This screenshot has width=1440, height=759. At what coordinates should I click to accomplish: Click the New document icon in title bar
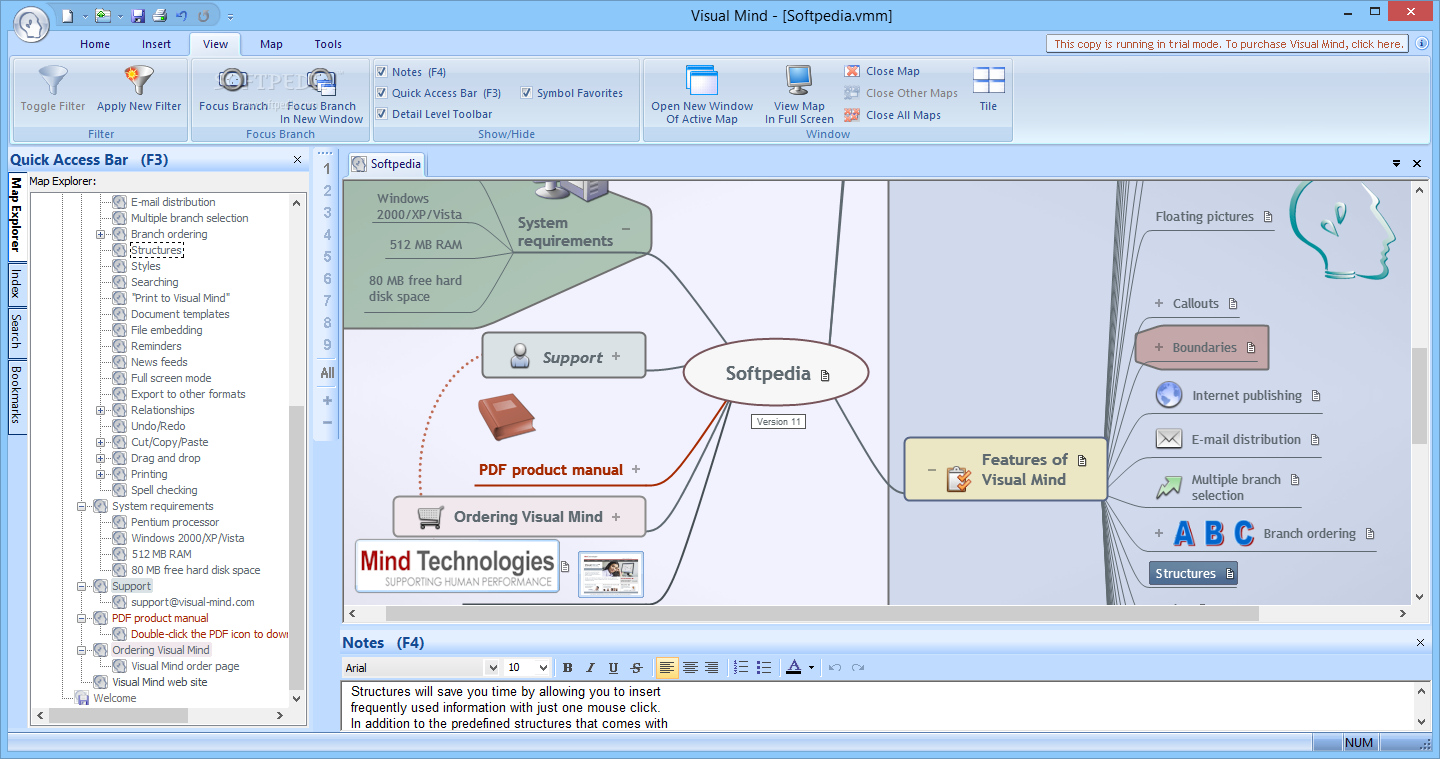point(68,16)
